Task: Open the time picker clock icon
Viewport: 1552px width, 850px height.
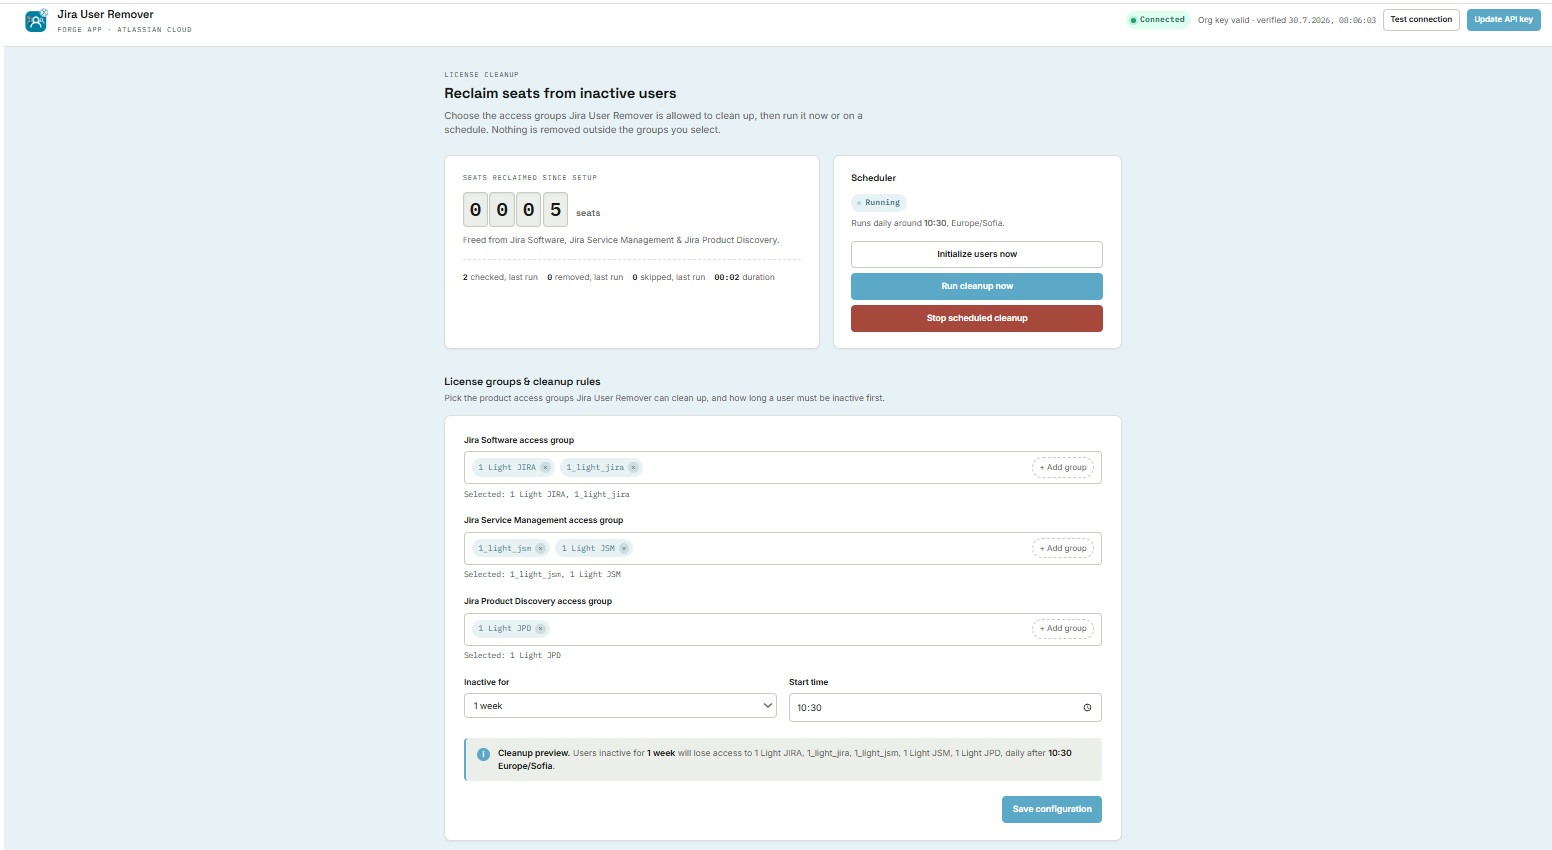Action: (x=1087, y=708)
